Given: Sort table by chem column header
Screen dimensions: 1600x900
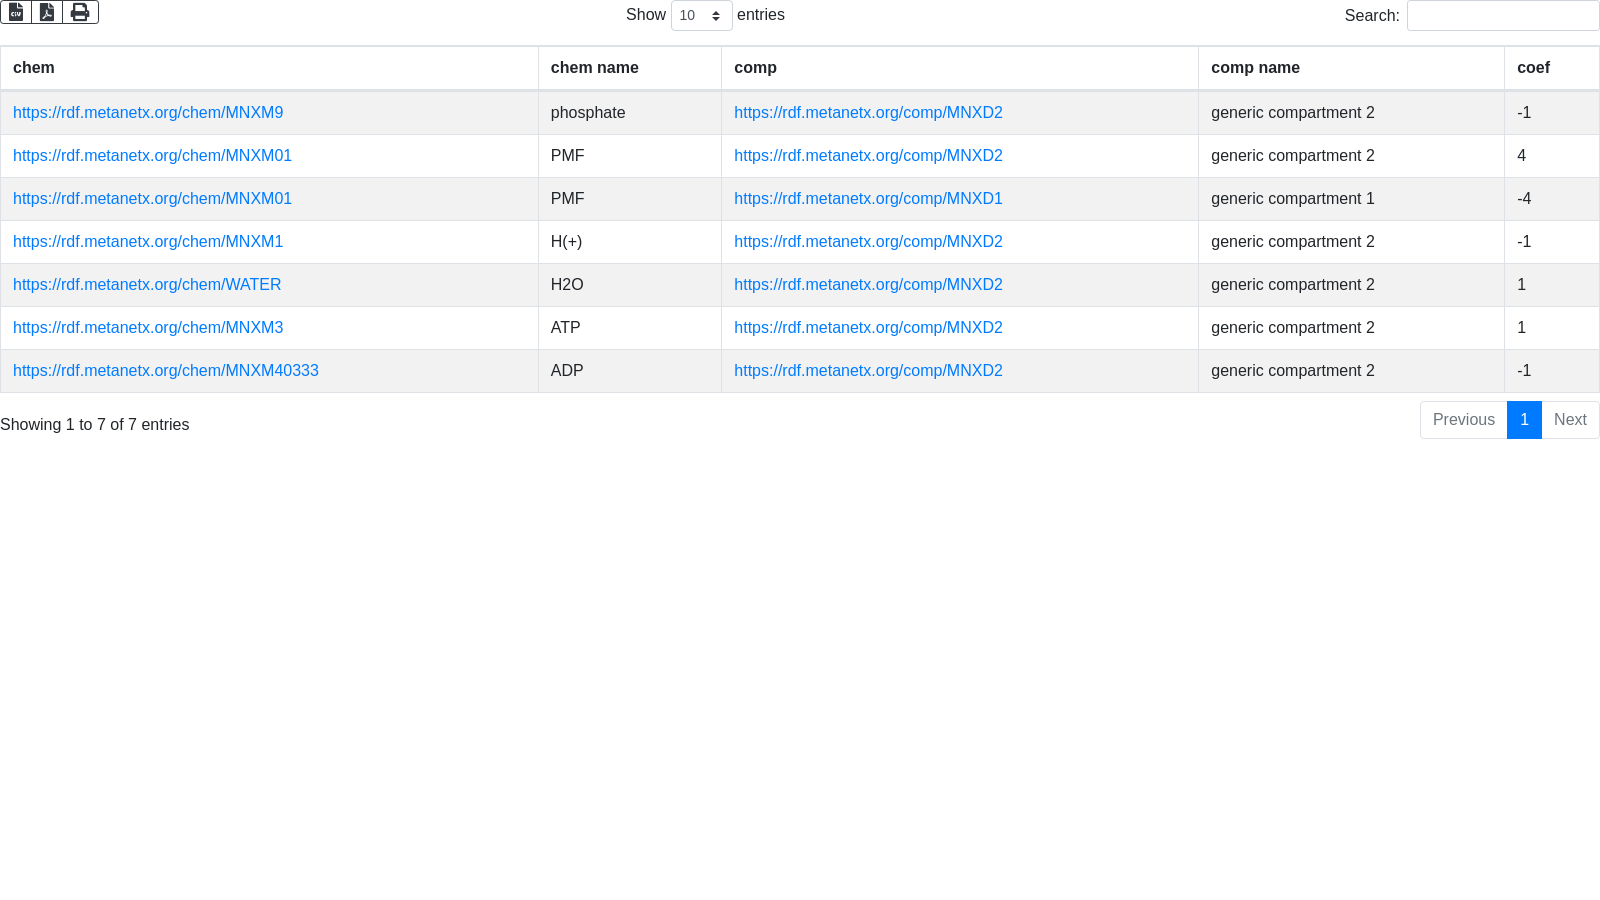Looking at the screenshot, I should (x=34, y=68).
